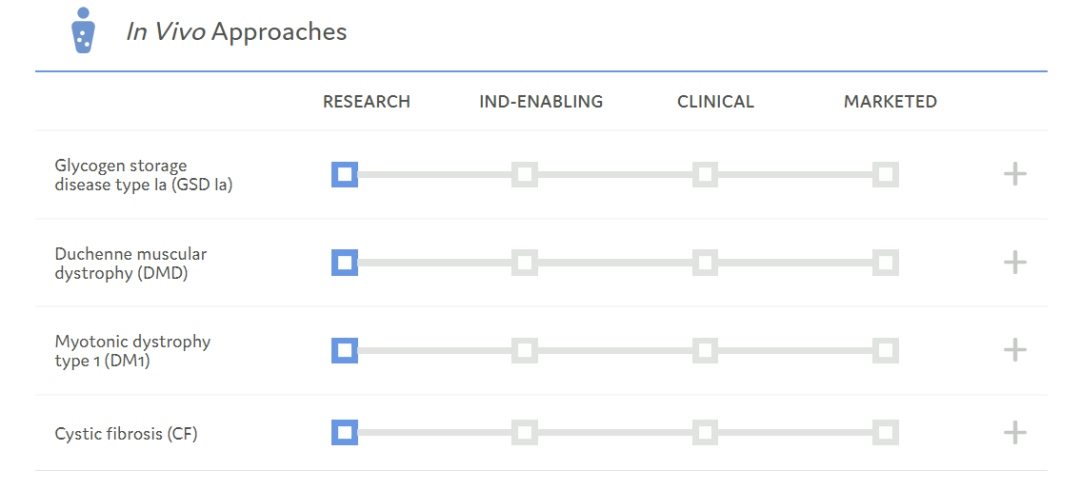Click the In Vivo person icon
The height and width of the screenshot is (490, 1080).
coord(83,30)
